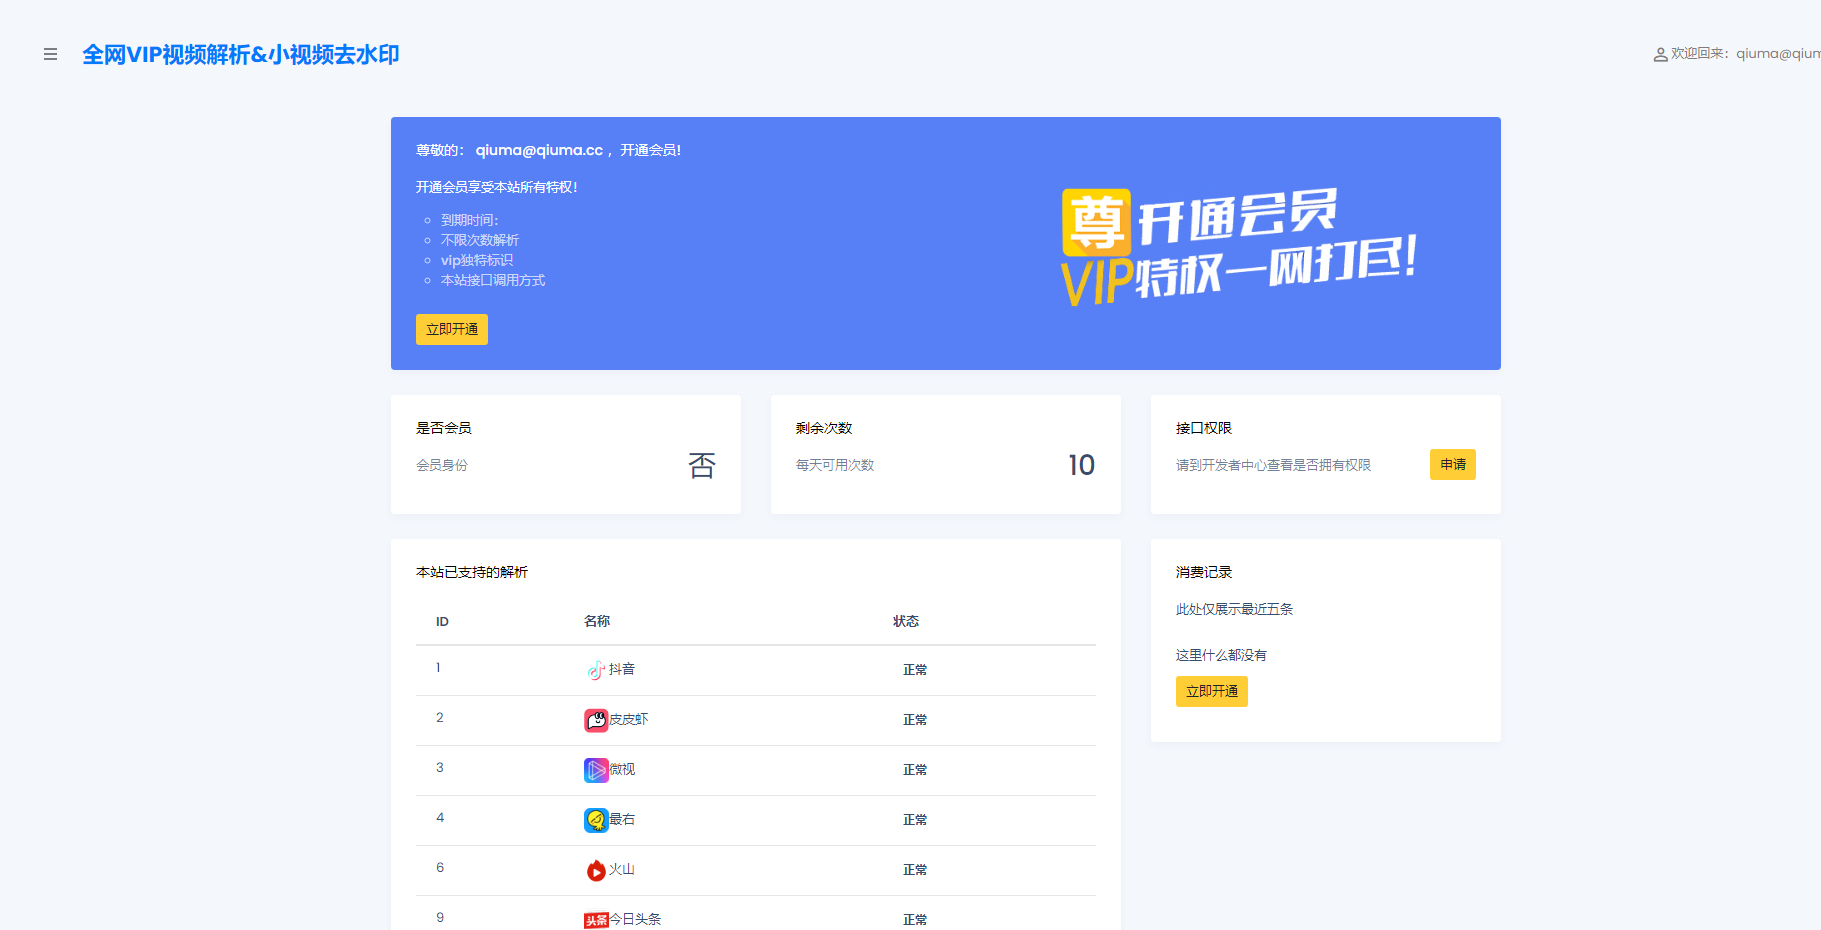Click the user profile icon near 欢迎回来
This screenshot has width=1821, height=930.
[1659, 54]
